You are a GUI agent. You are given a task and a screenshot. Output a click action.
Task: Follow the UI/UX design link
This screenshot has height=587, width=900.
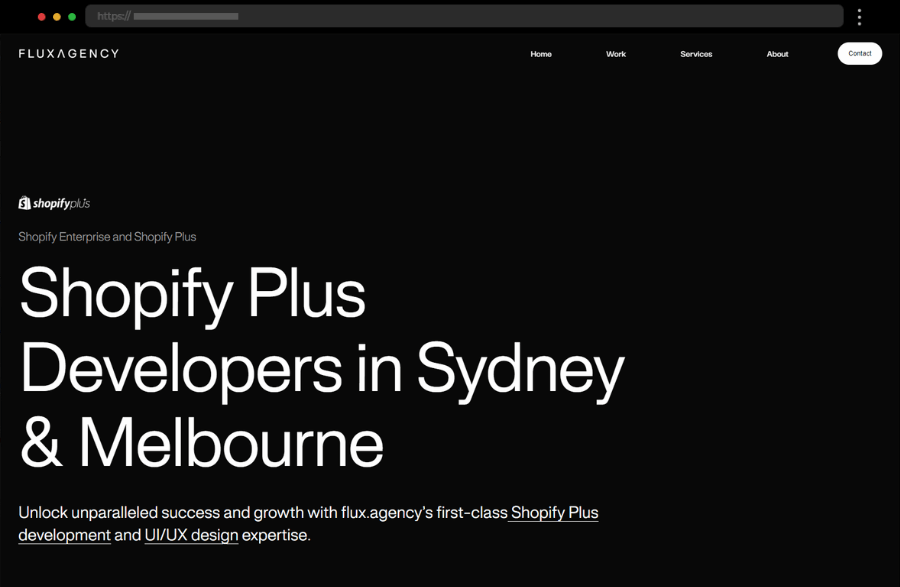(191, 535)
